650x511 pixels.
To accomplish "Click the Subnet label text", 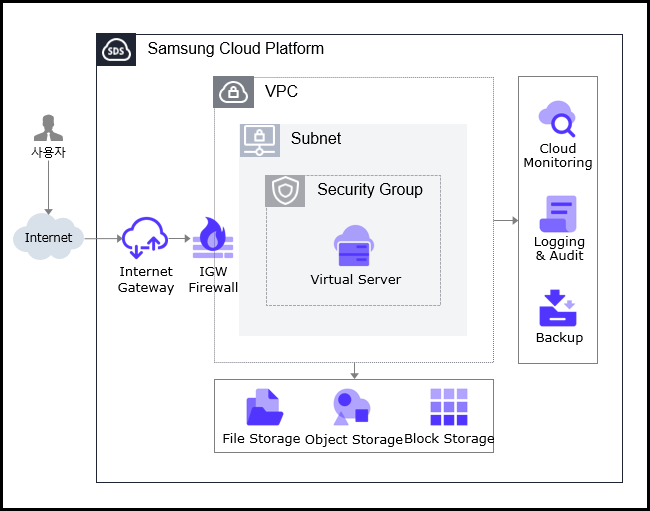I will click(x=315, y=139).
